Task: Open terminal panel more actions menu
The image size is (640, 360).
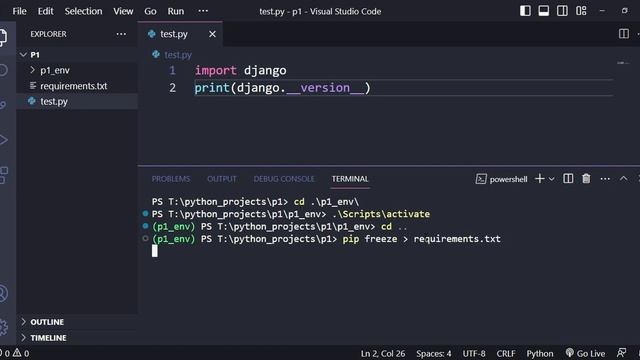Action: [605, 179]
